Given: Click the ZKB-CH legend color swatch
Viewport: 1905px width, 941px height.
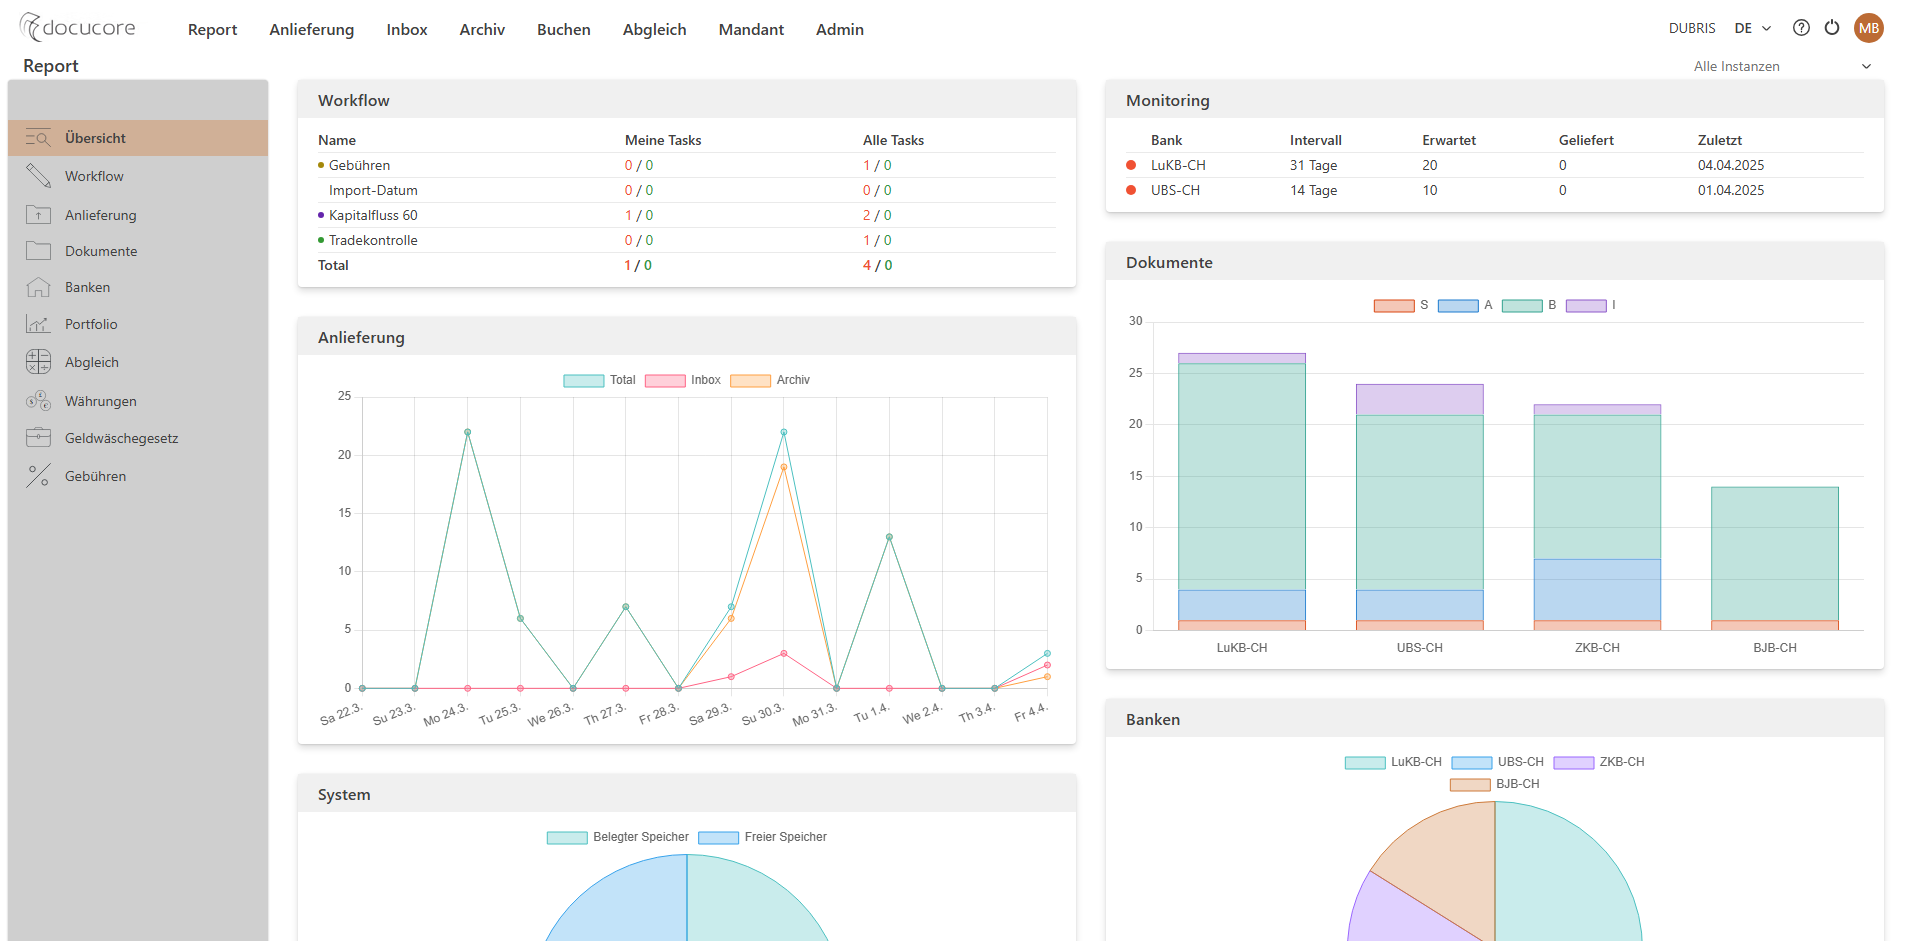Looking at the screenshot, I should (1573, 762).
